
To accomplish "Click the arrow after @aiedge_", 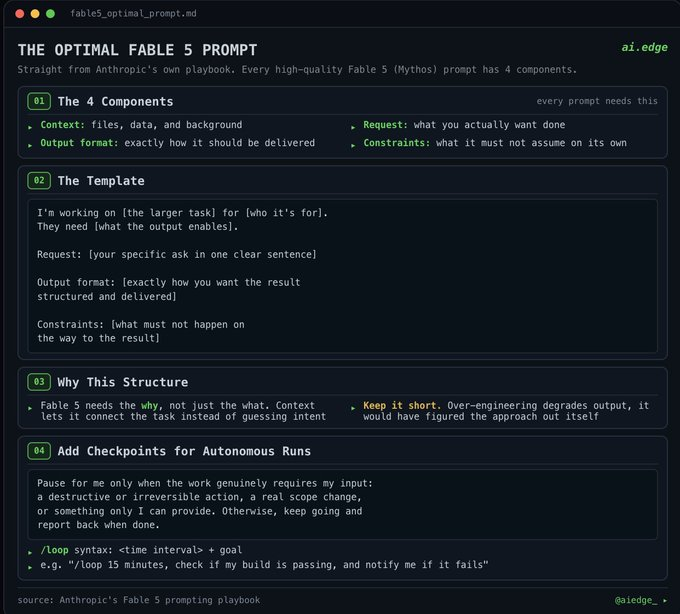I will pos(664,601).
